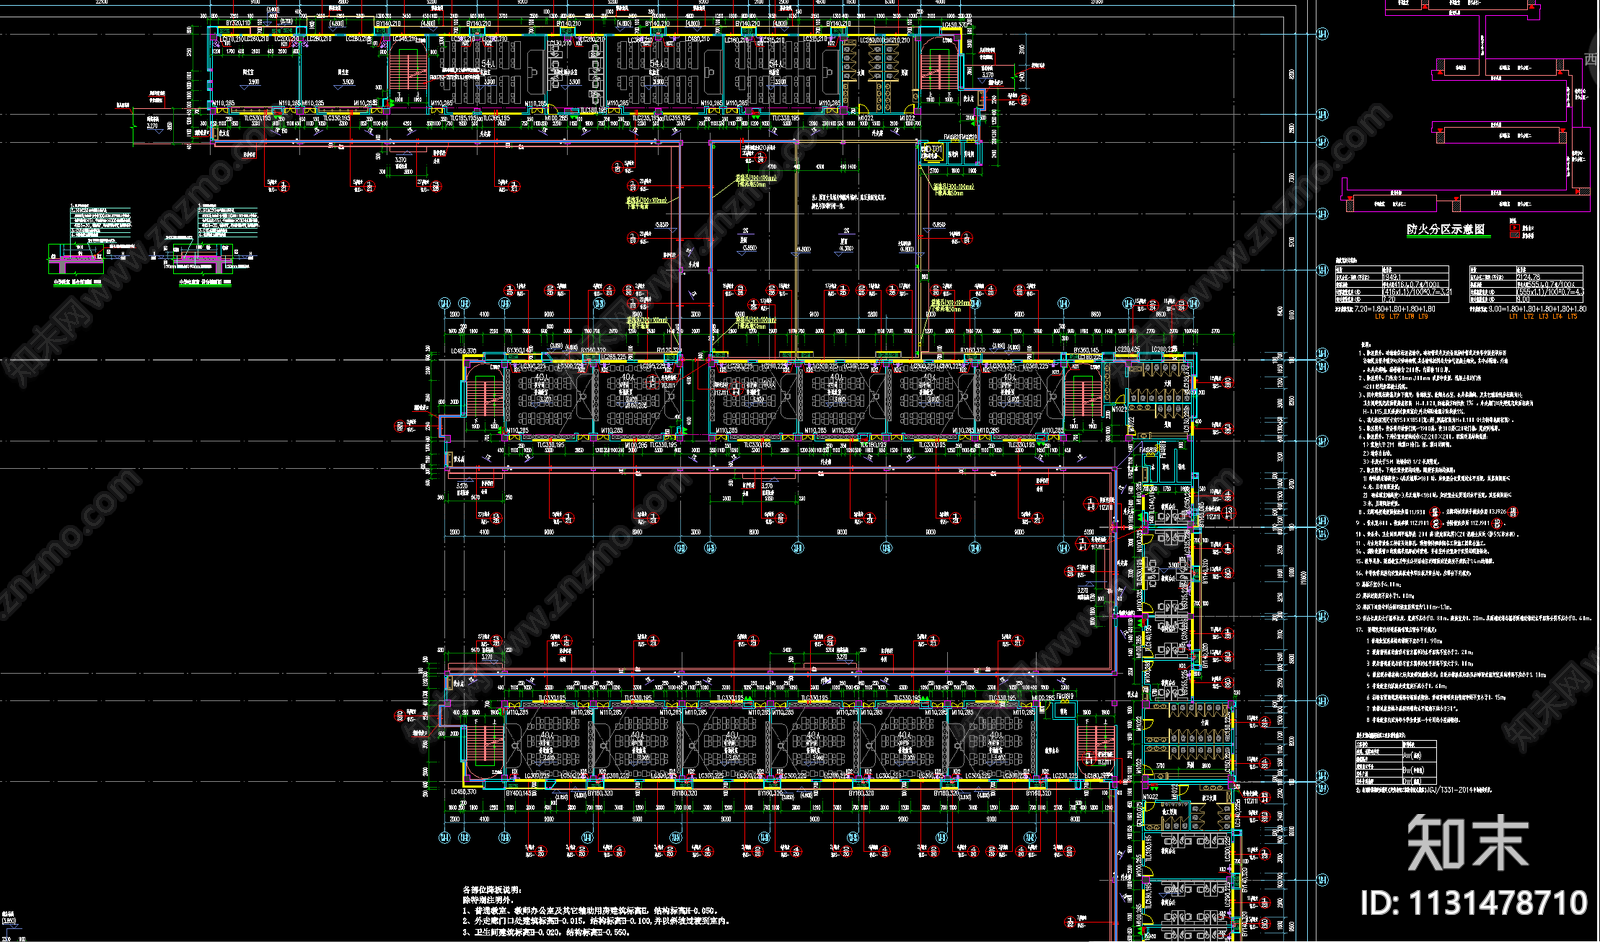1600x942 pixels.
Task: Select note 1 about 普通教室 elevation
Action: pyautogui.click(x=589, y=910)
